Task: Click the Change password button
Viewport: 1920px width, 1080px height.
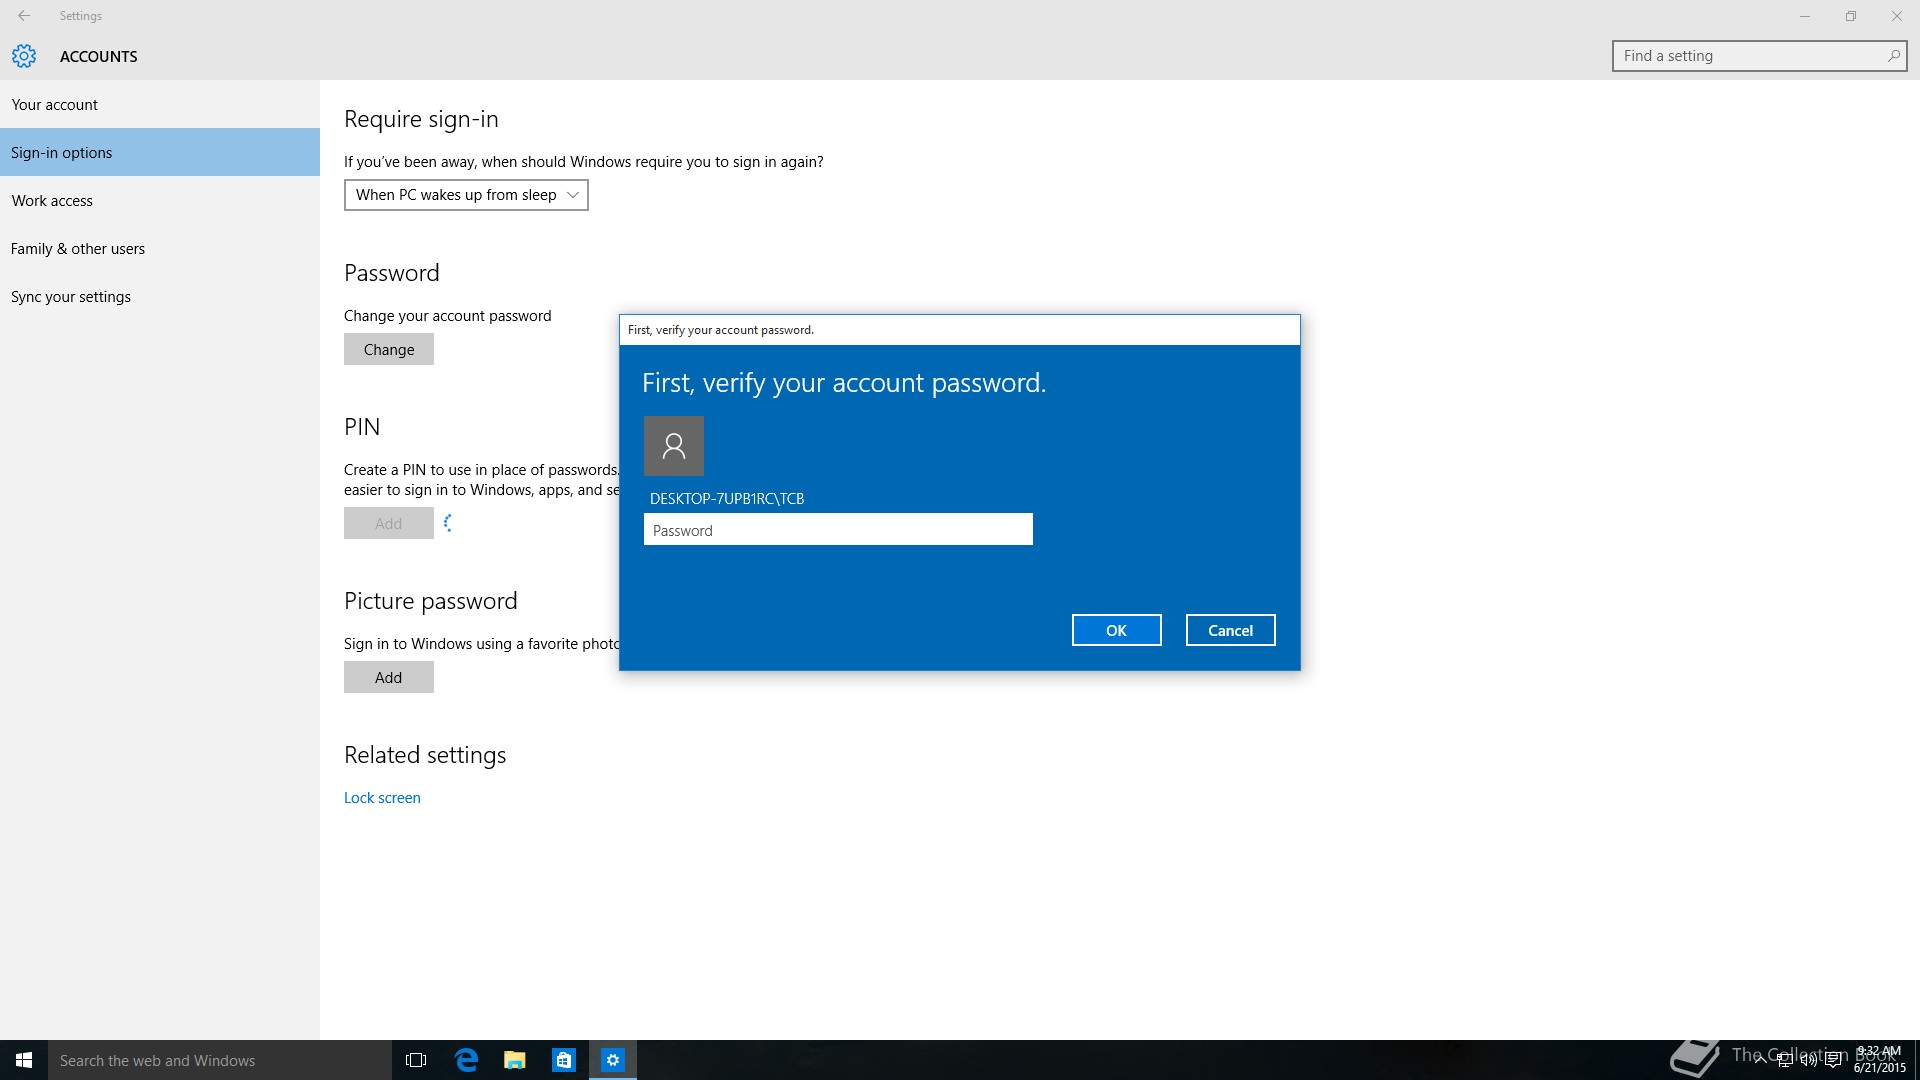Action: (x=389, y=349)
